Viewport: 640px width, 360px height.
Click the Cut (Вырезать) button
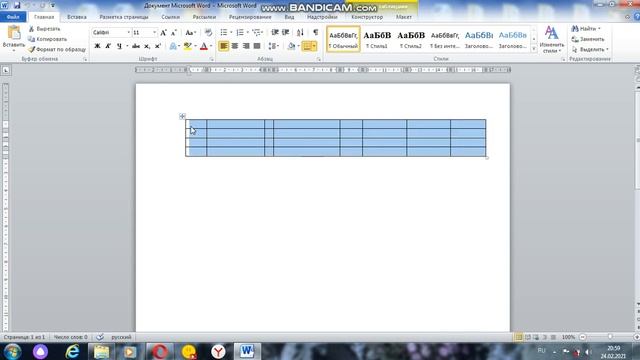pos(44,29)
